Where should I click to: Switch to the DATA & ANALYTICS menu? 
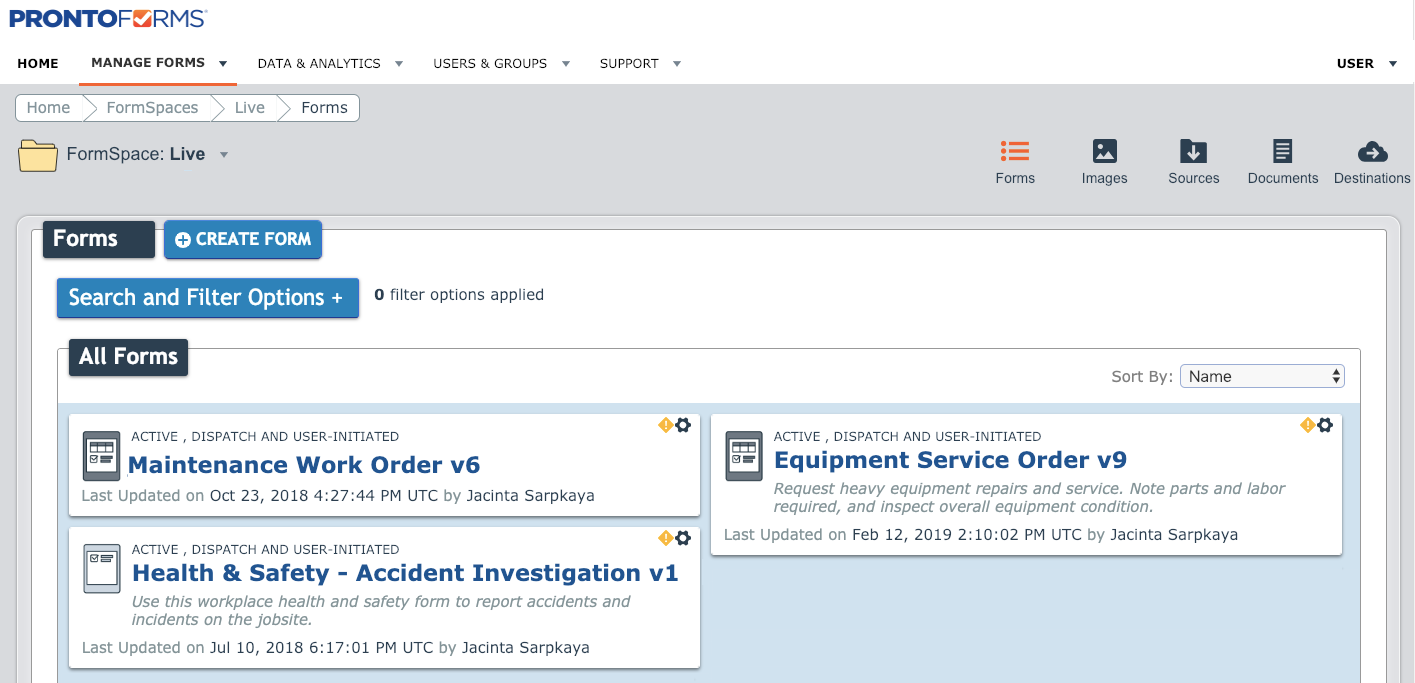(x=330, y=63)
